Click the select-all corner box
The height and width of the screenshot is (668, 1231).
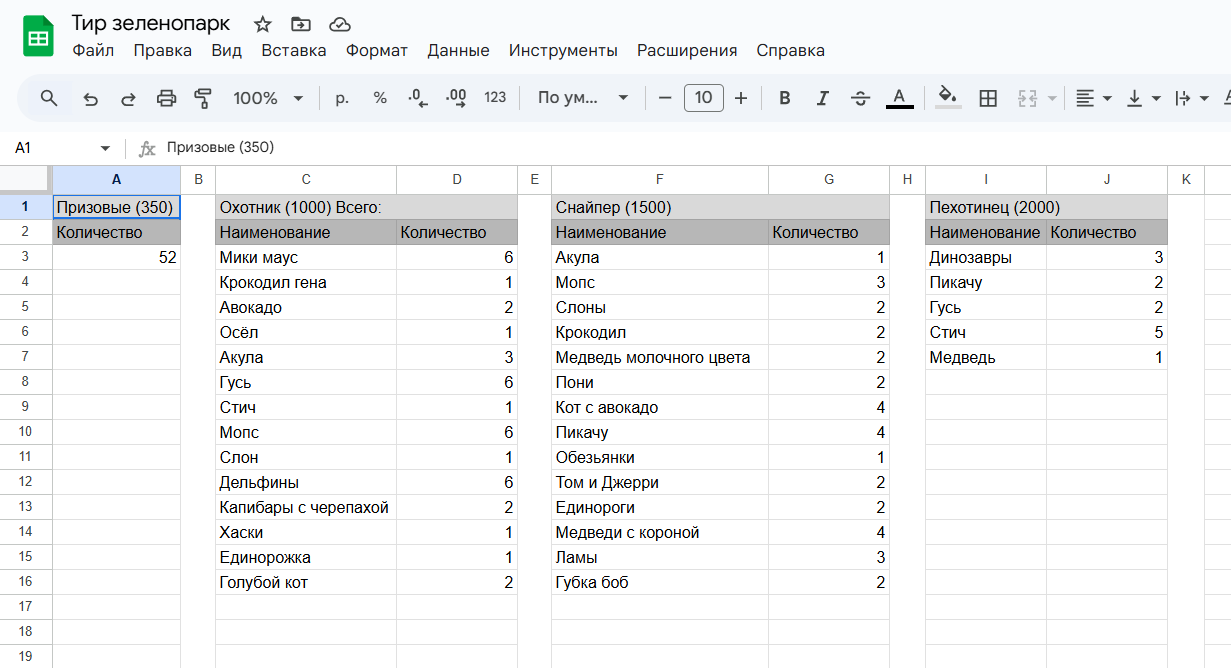coord(26,180)
